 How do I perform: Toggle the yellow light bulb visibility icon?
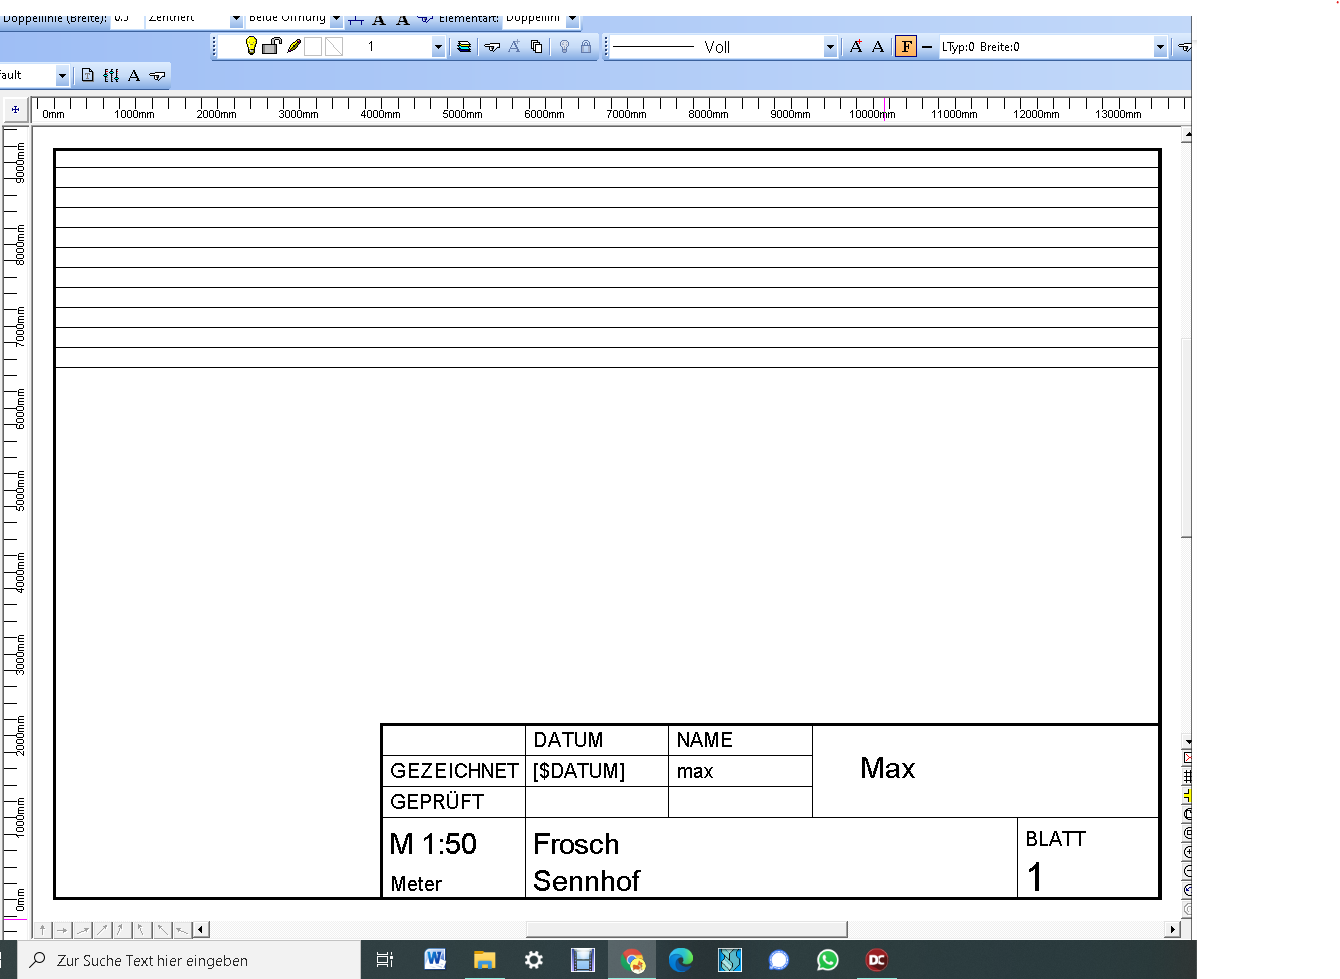251,46
